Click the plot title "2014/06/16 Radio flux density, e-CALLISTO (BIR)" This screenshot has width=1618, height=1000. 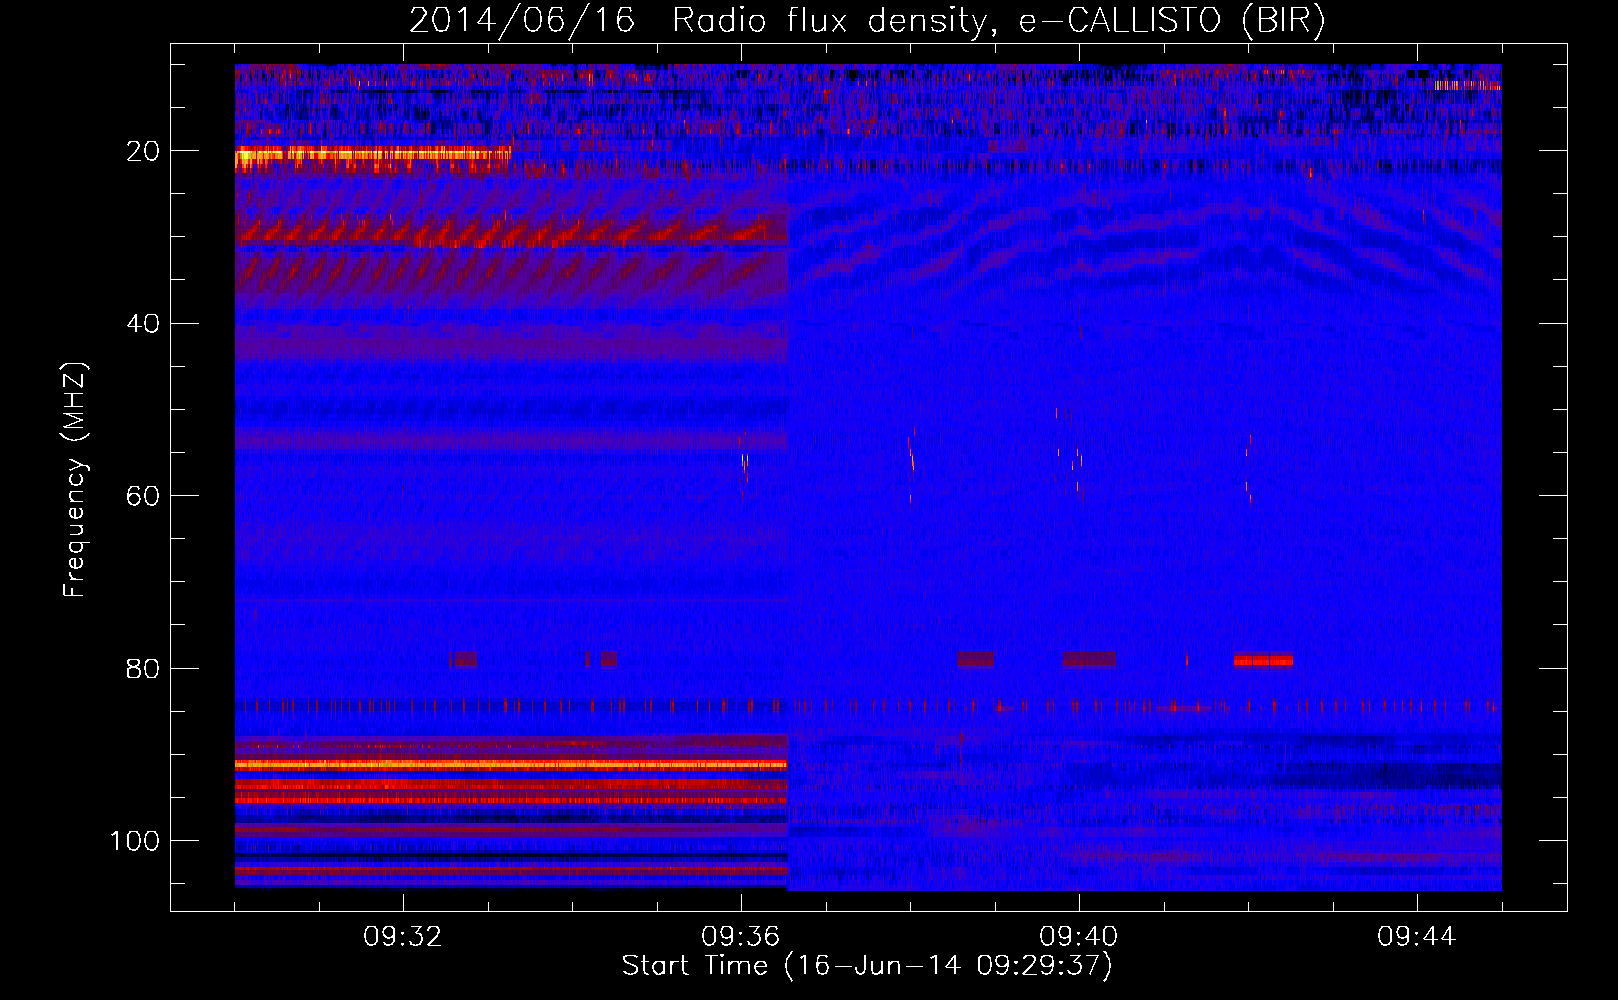867,20
